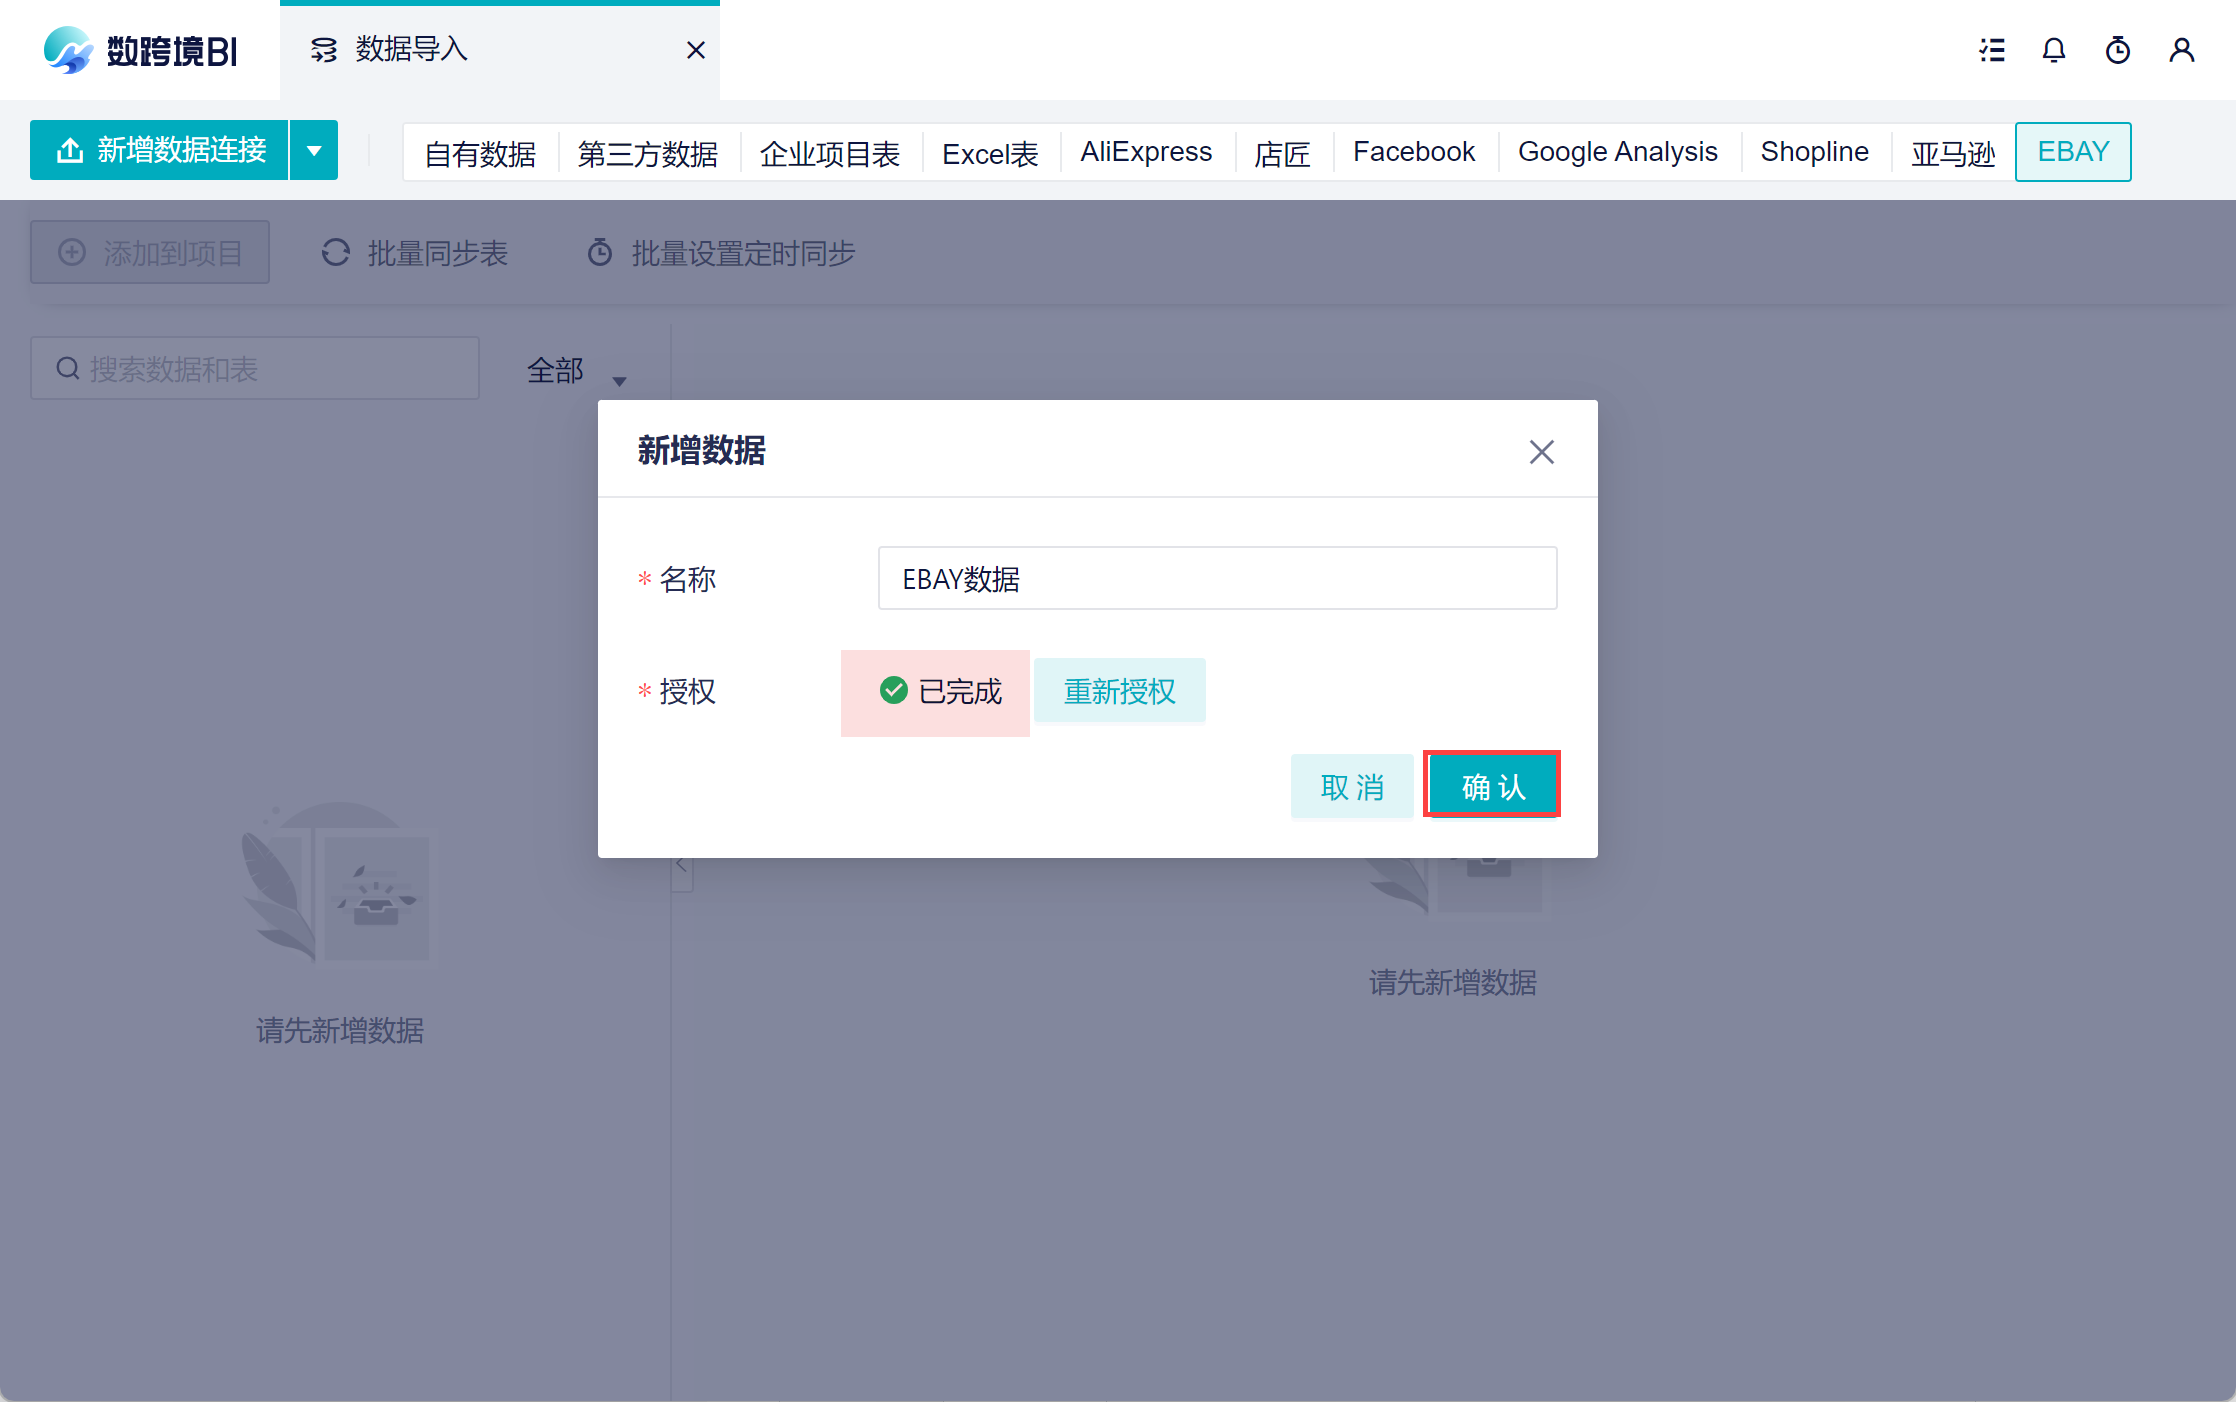Click the search magnifier icon
This screenshot has height=1402, width=2236.
pos(68,369)
